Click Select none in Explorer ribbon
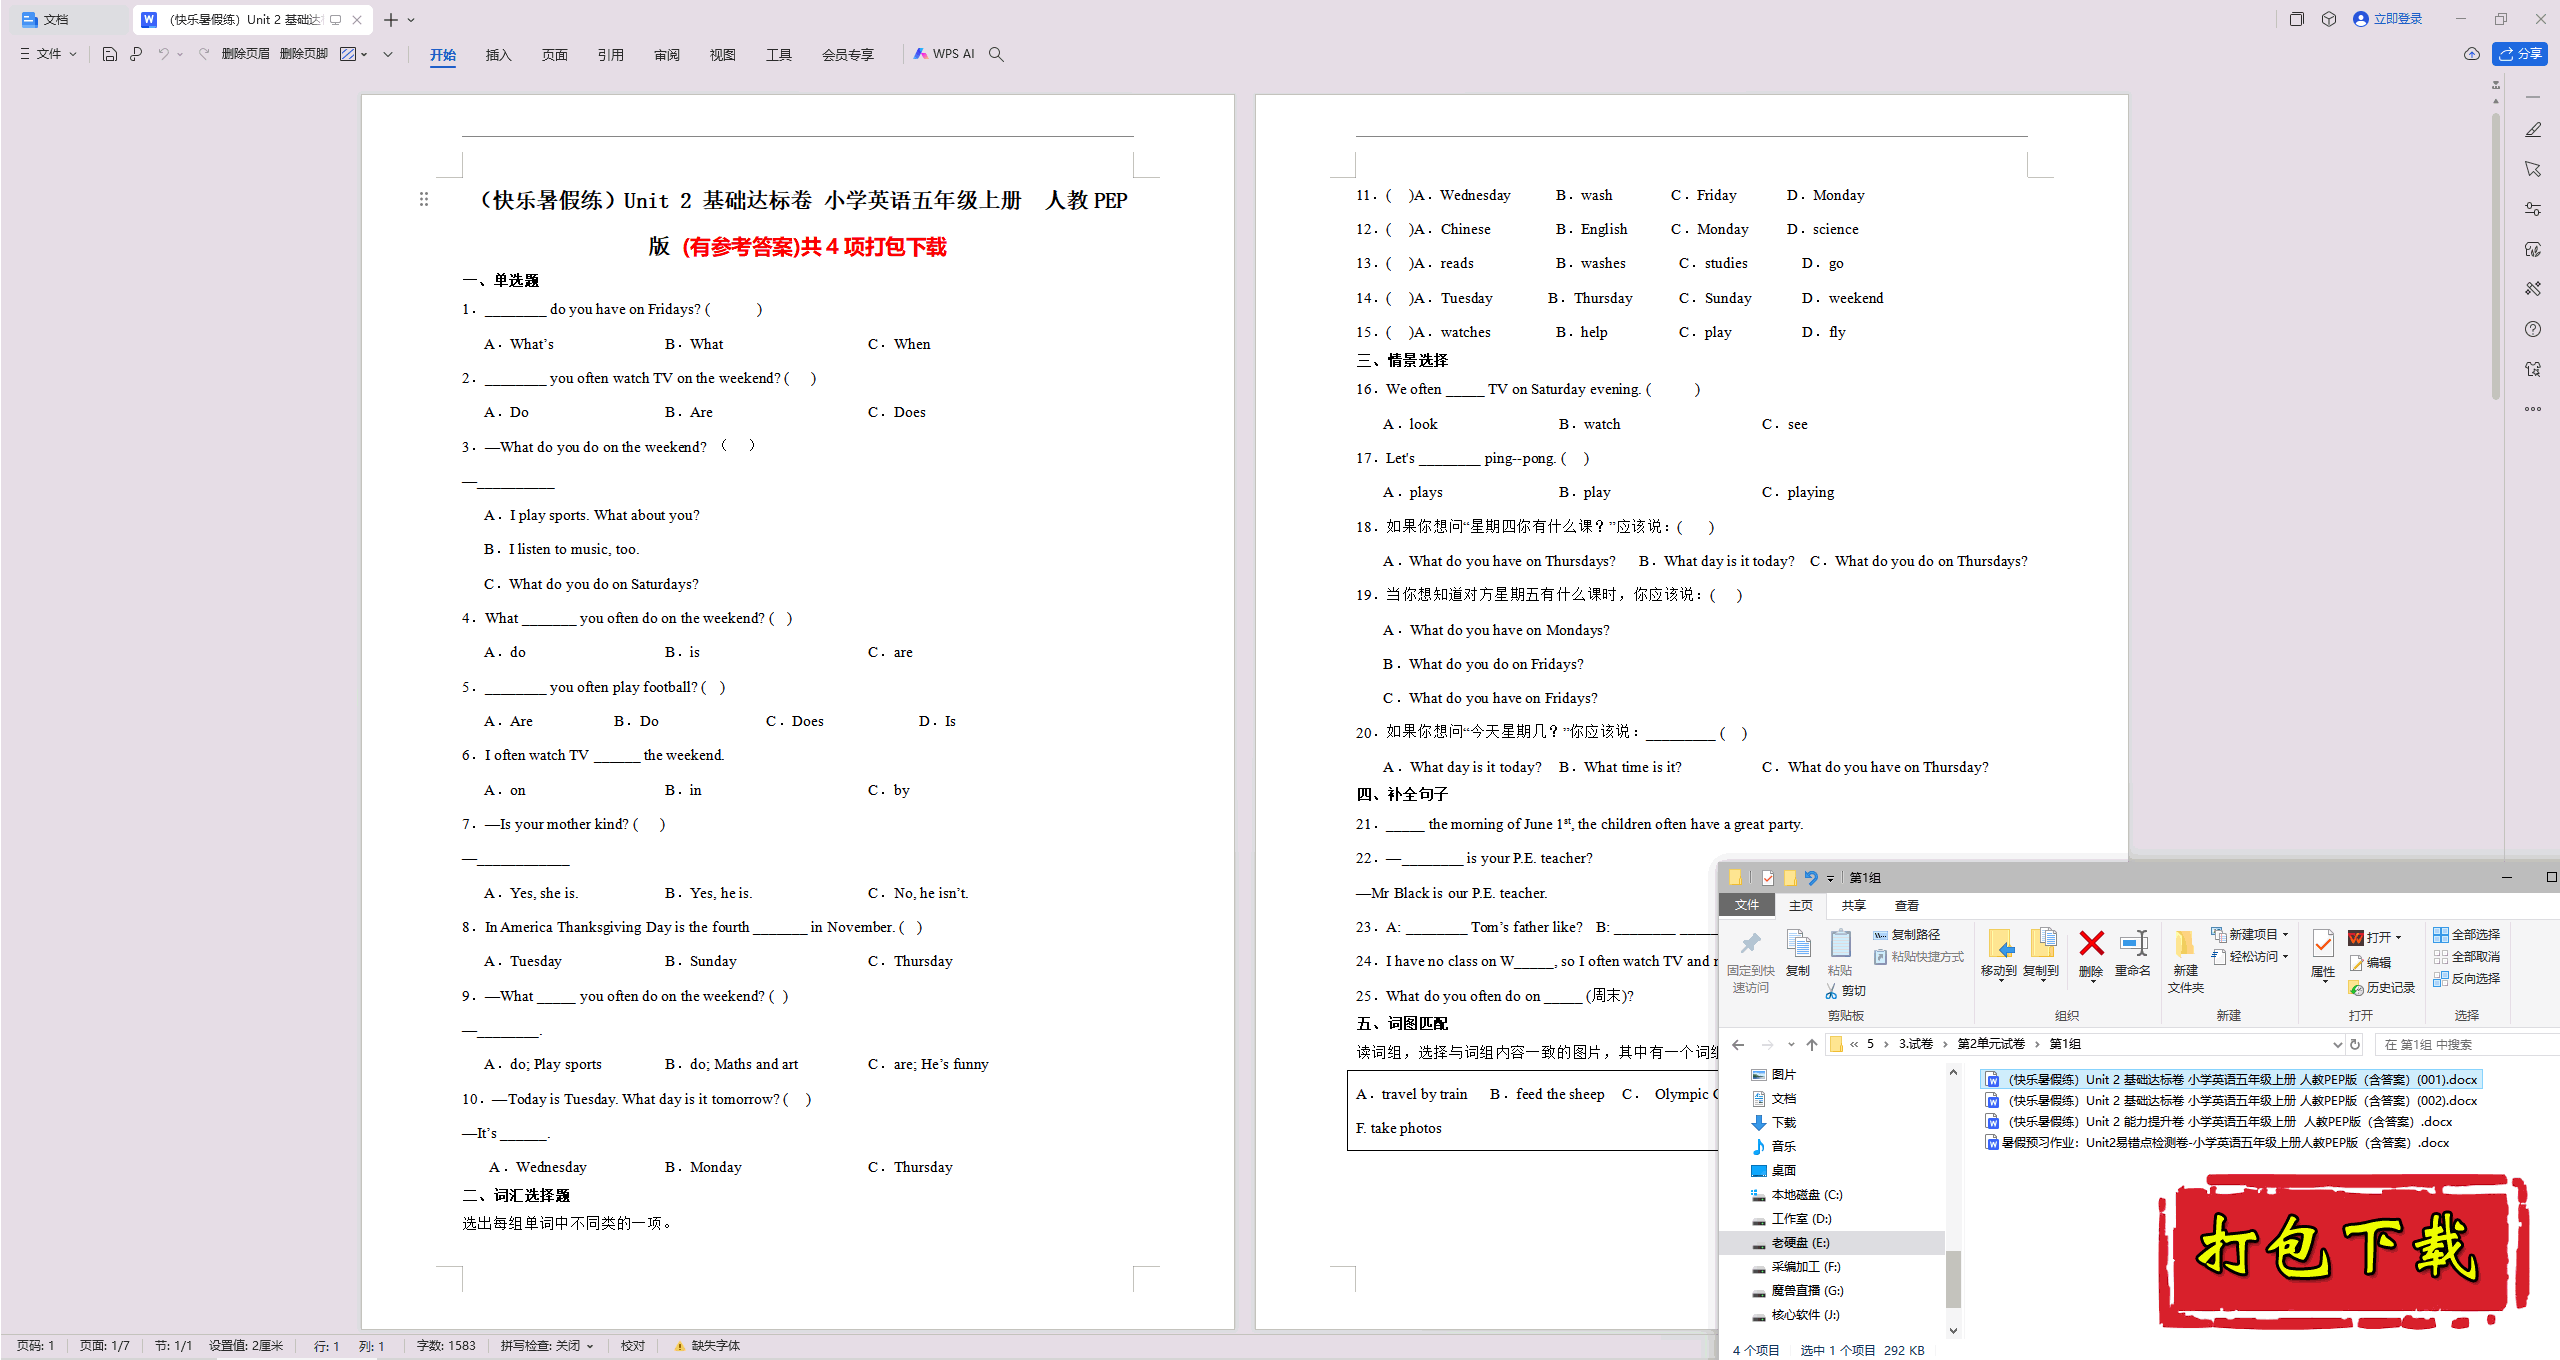The width and height of the screenshot is (2560, 1360). (x=2467, y=956)
